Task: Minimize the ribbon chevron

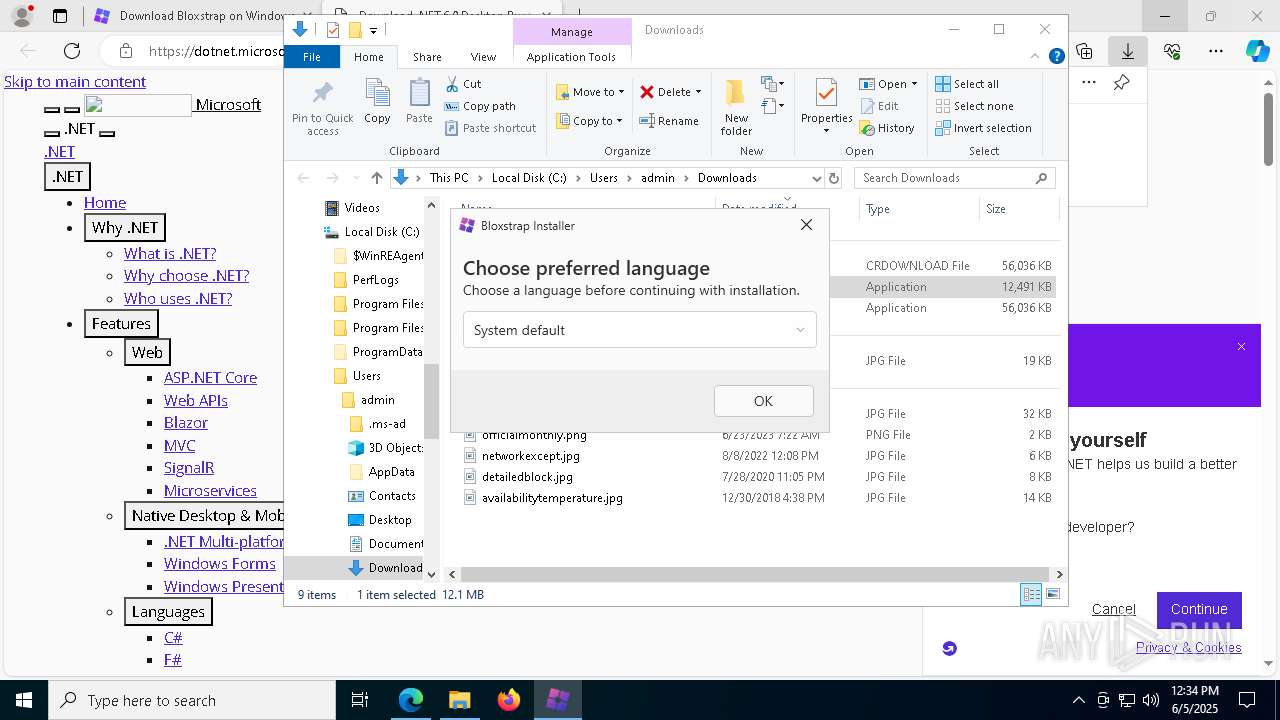Action: (x=1037, y=57)
